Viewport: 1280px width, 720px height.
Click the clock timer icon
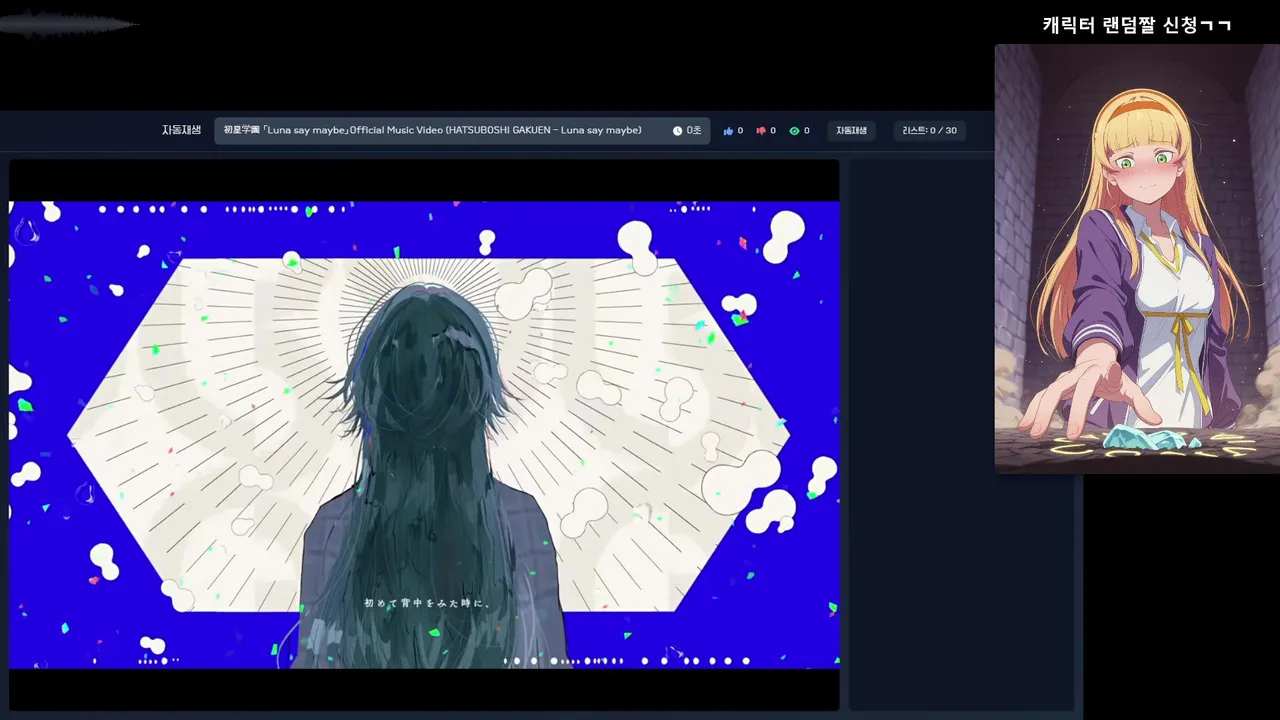677,131
